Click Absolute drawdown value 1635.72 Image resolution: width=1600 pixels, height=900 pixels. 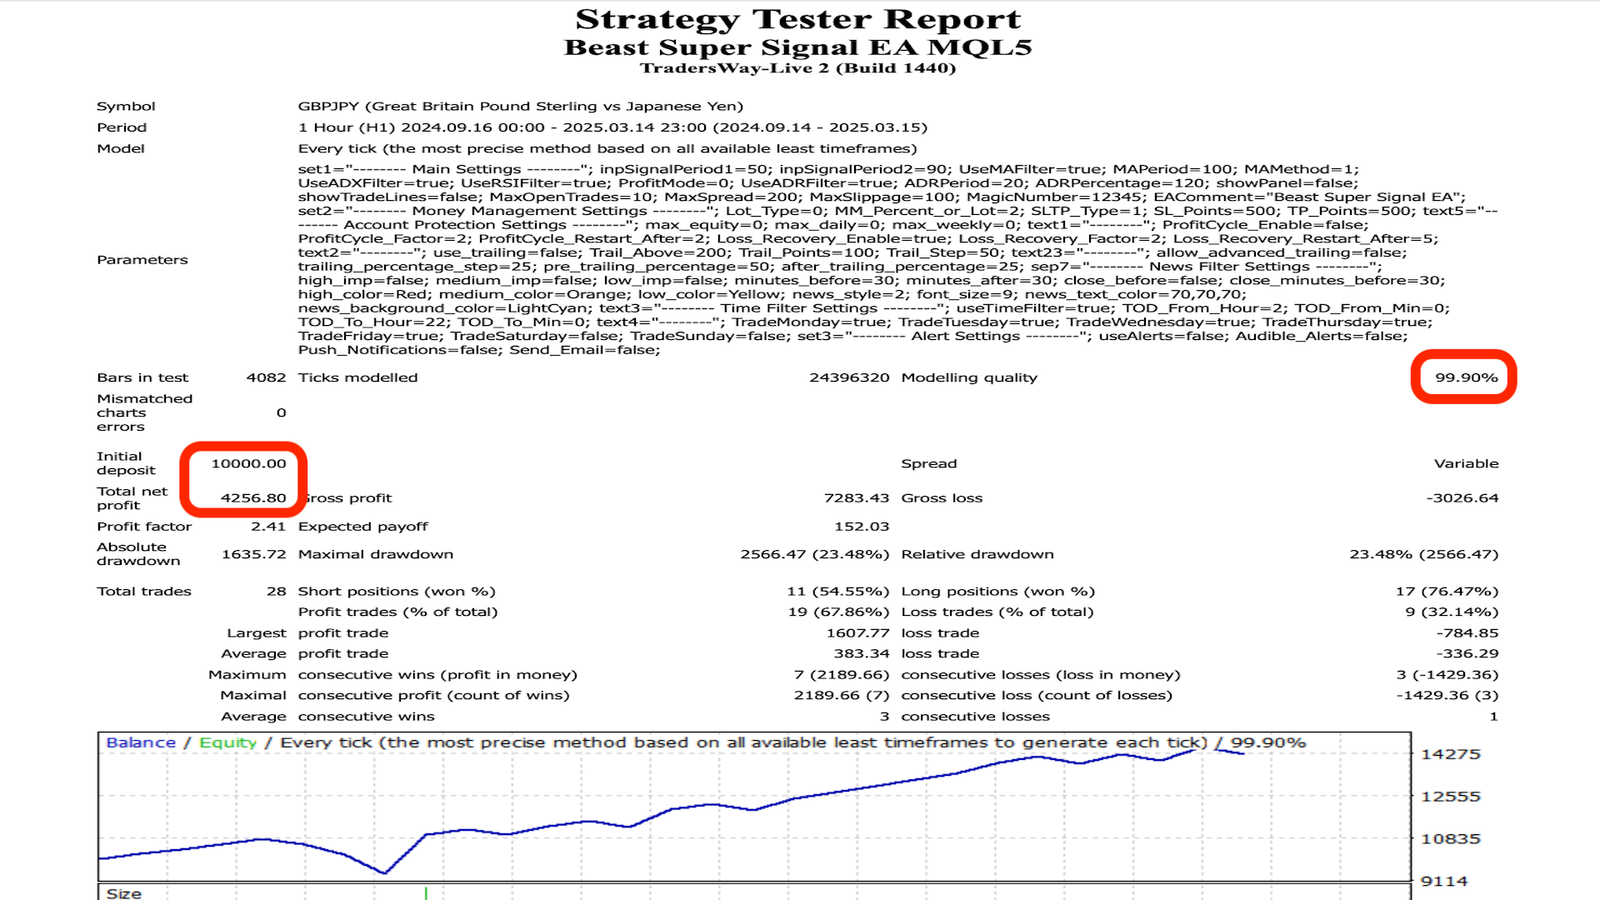pos(253,554)
